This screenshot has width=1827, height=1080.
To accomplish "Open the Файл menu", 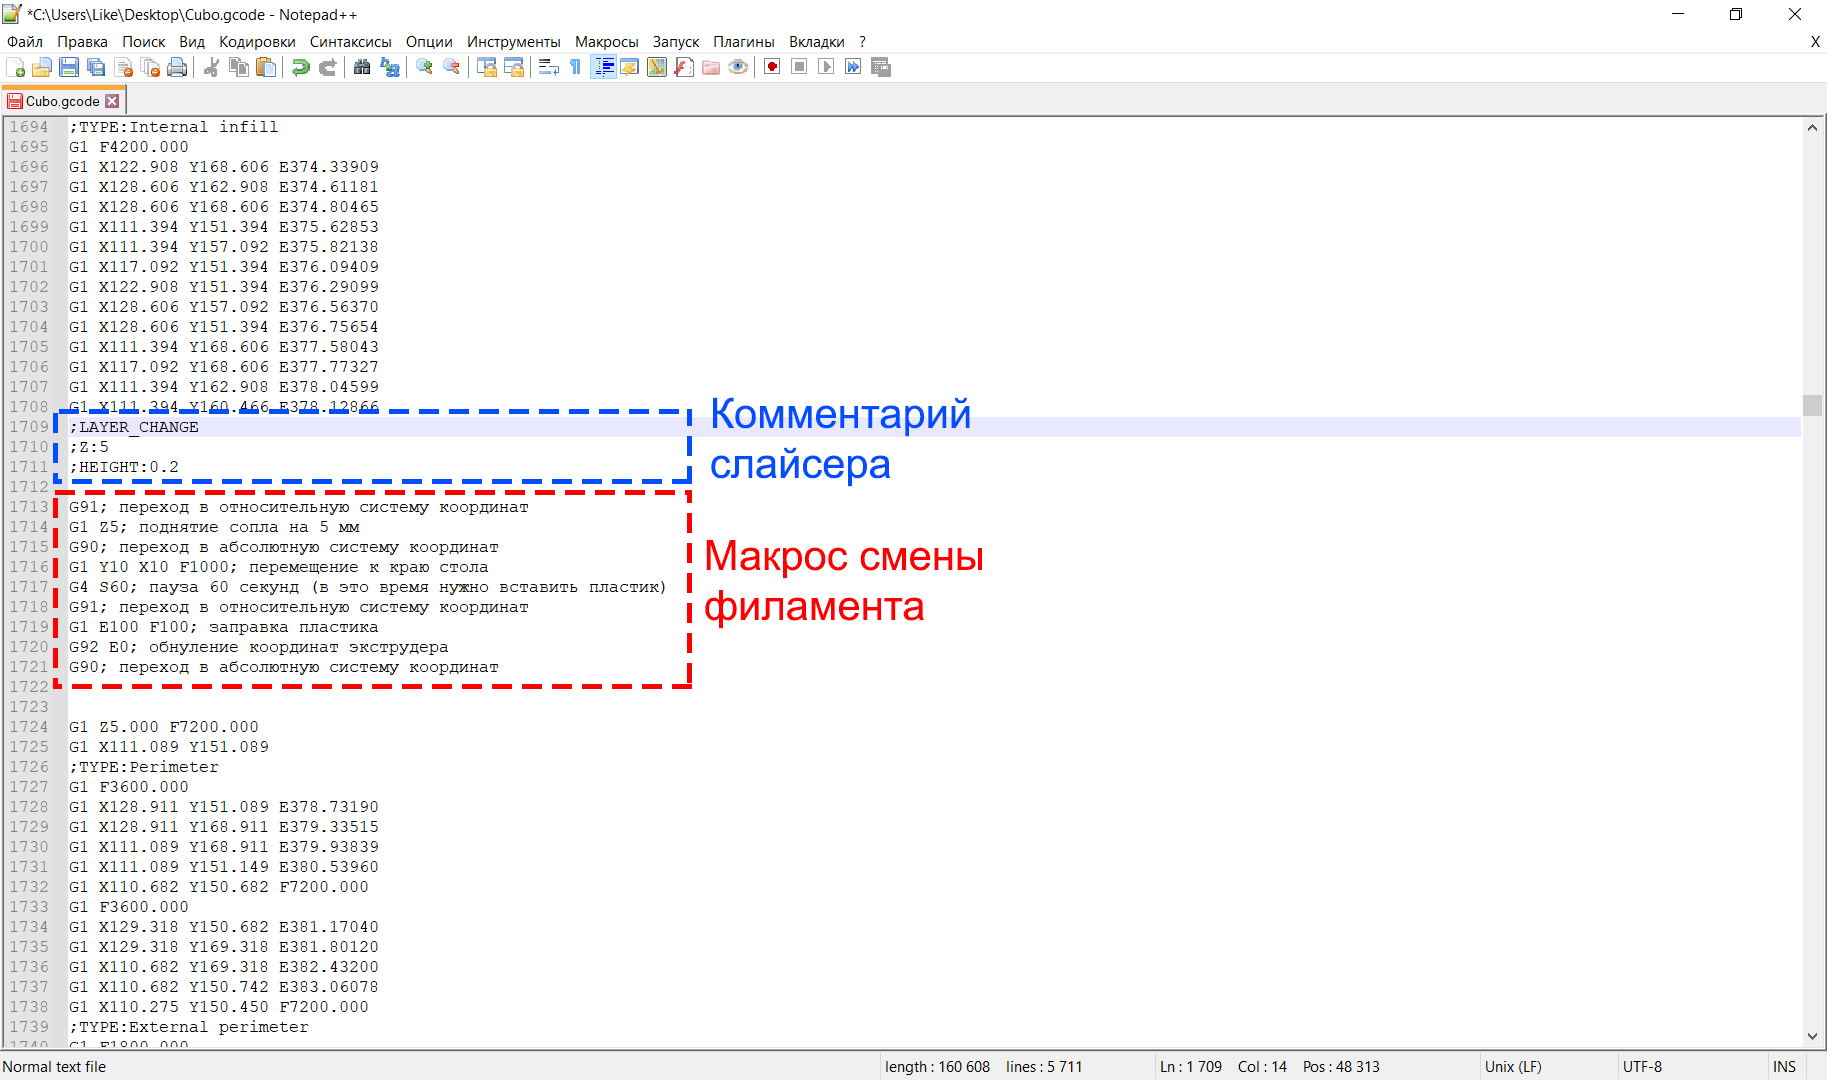I will [x=25, y=42].
